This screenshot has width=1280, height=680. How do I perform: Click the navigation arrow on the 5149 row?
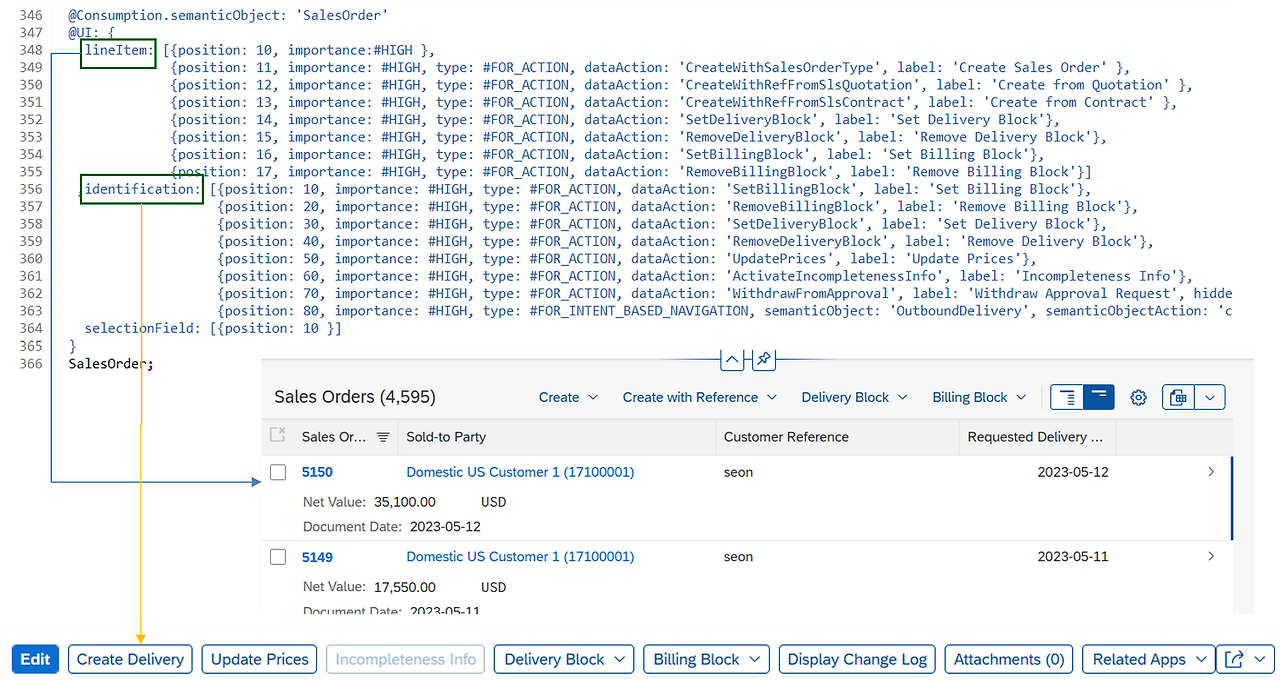pyautogui.click(x=1210, y=556)
